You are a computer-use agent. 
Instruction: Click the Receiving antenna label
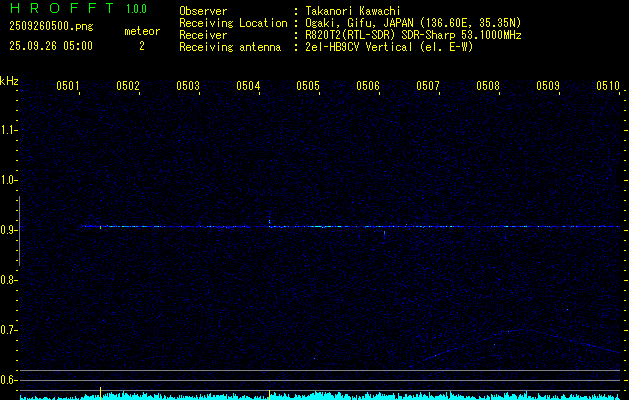230,47
